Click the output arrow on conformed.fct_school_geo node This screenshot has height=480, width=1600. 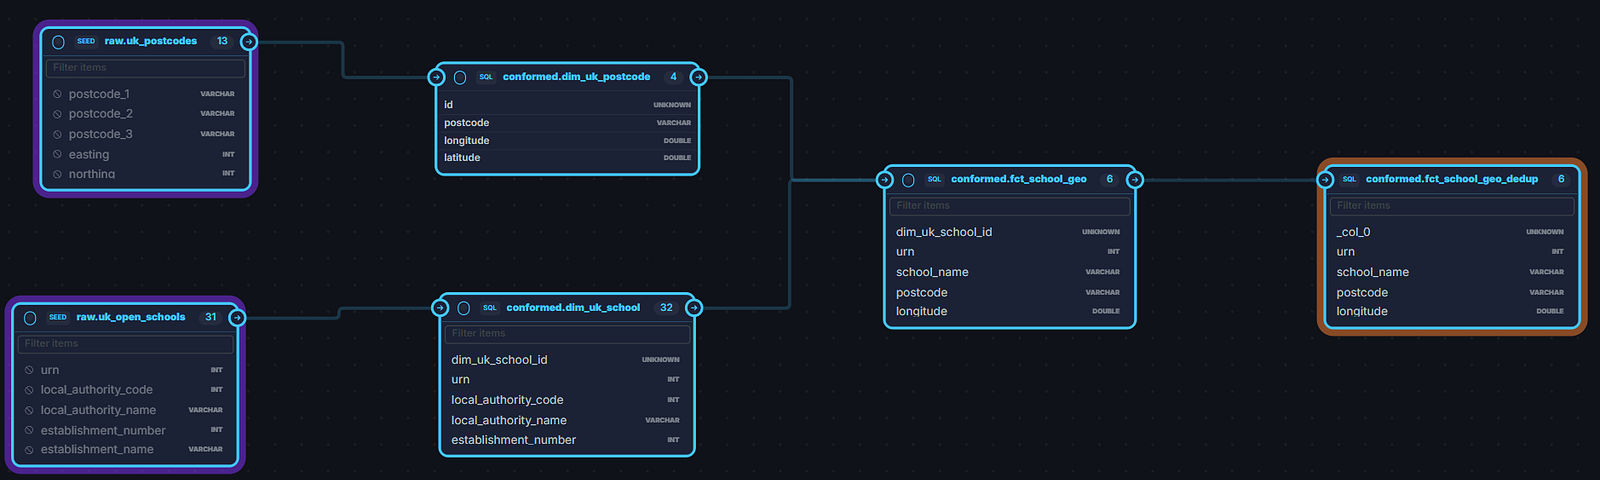click(x=1135, y=180)
